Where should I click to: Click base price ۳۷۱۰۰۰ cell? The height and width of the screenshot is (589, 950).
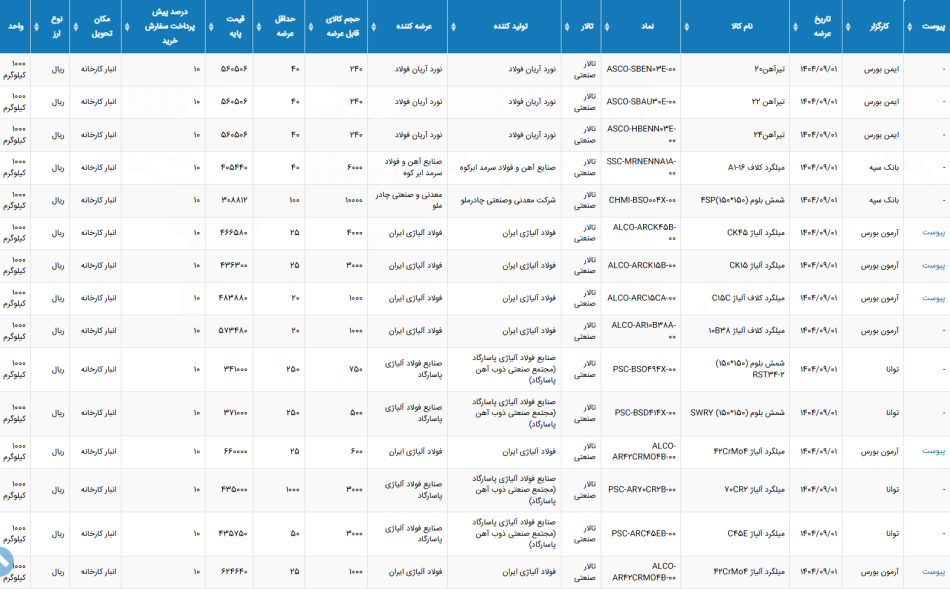tap(235, 413)
